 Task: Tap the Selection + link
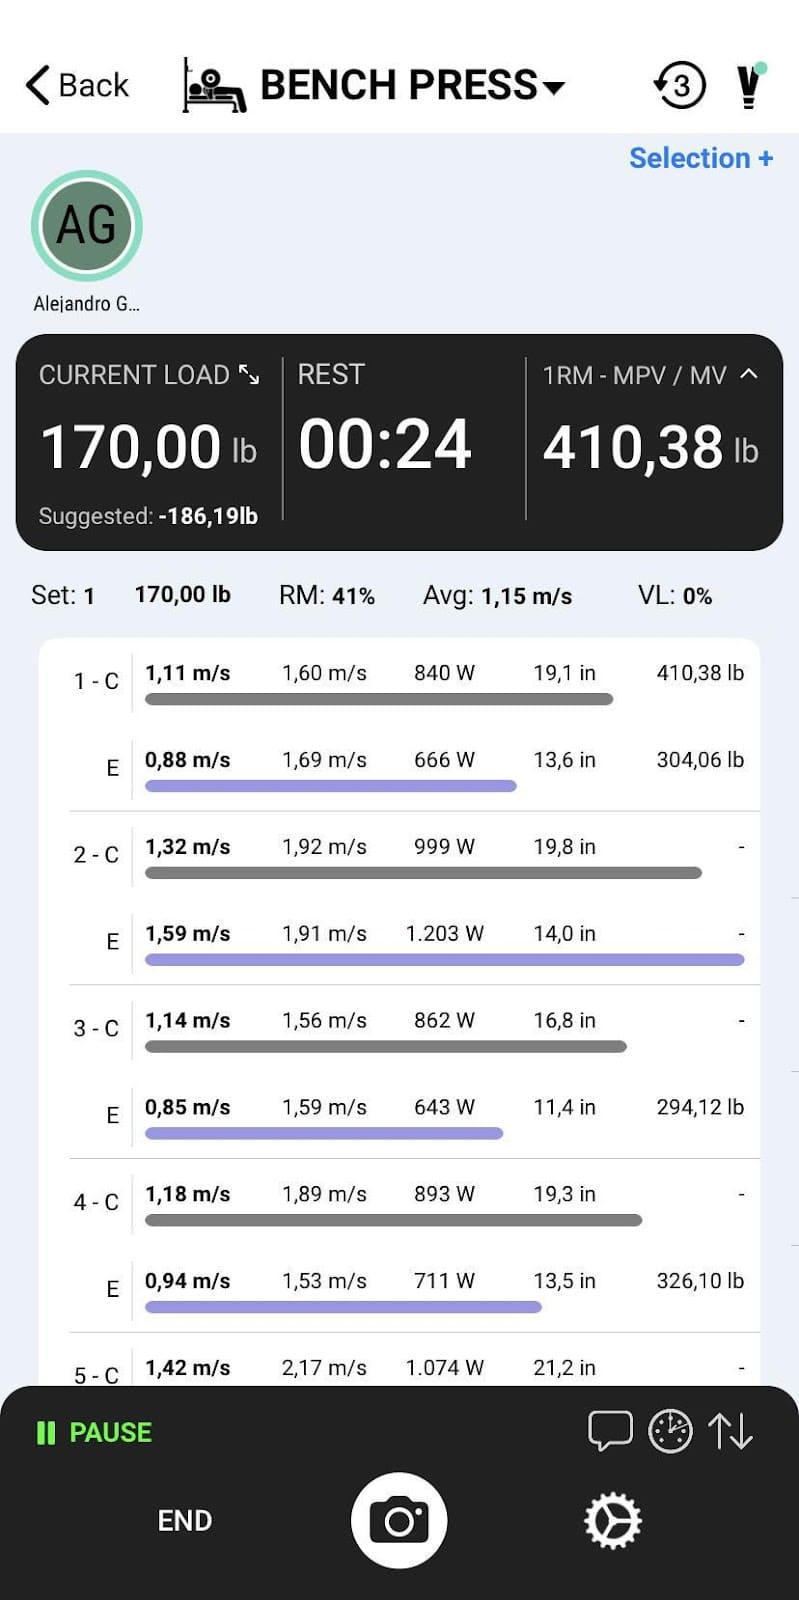(x=701, y=158)
